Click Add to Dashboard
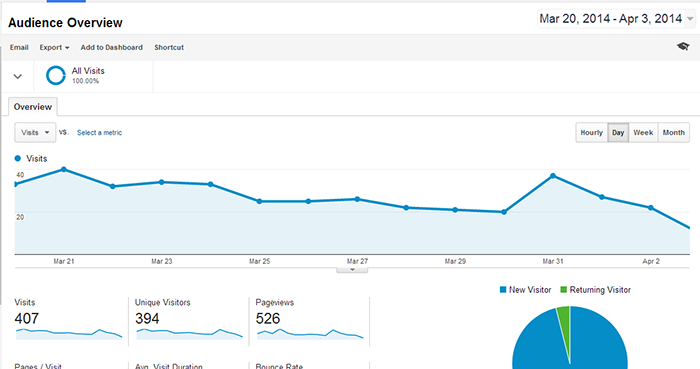700x369 pixels. [x=112, y=47]
